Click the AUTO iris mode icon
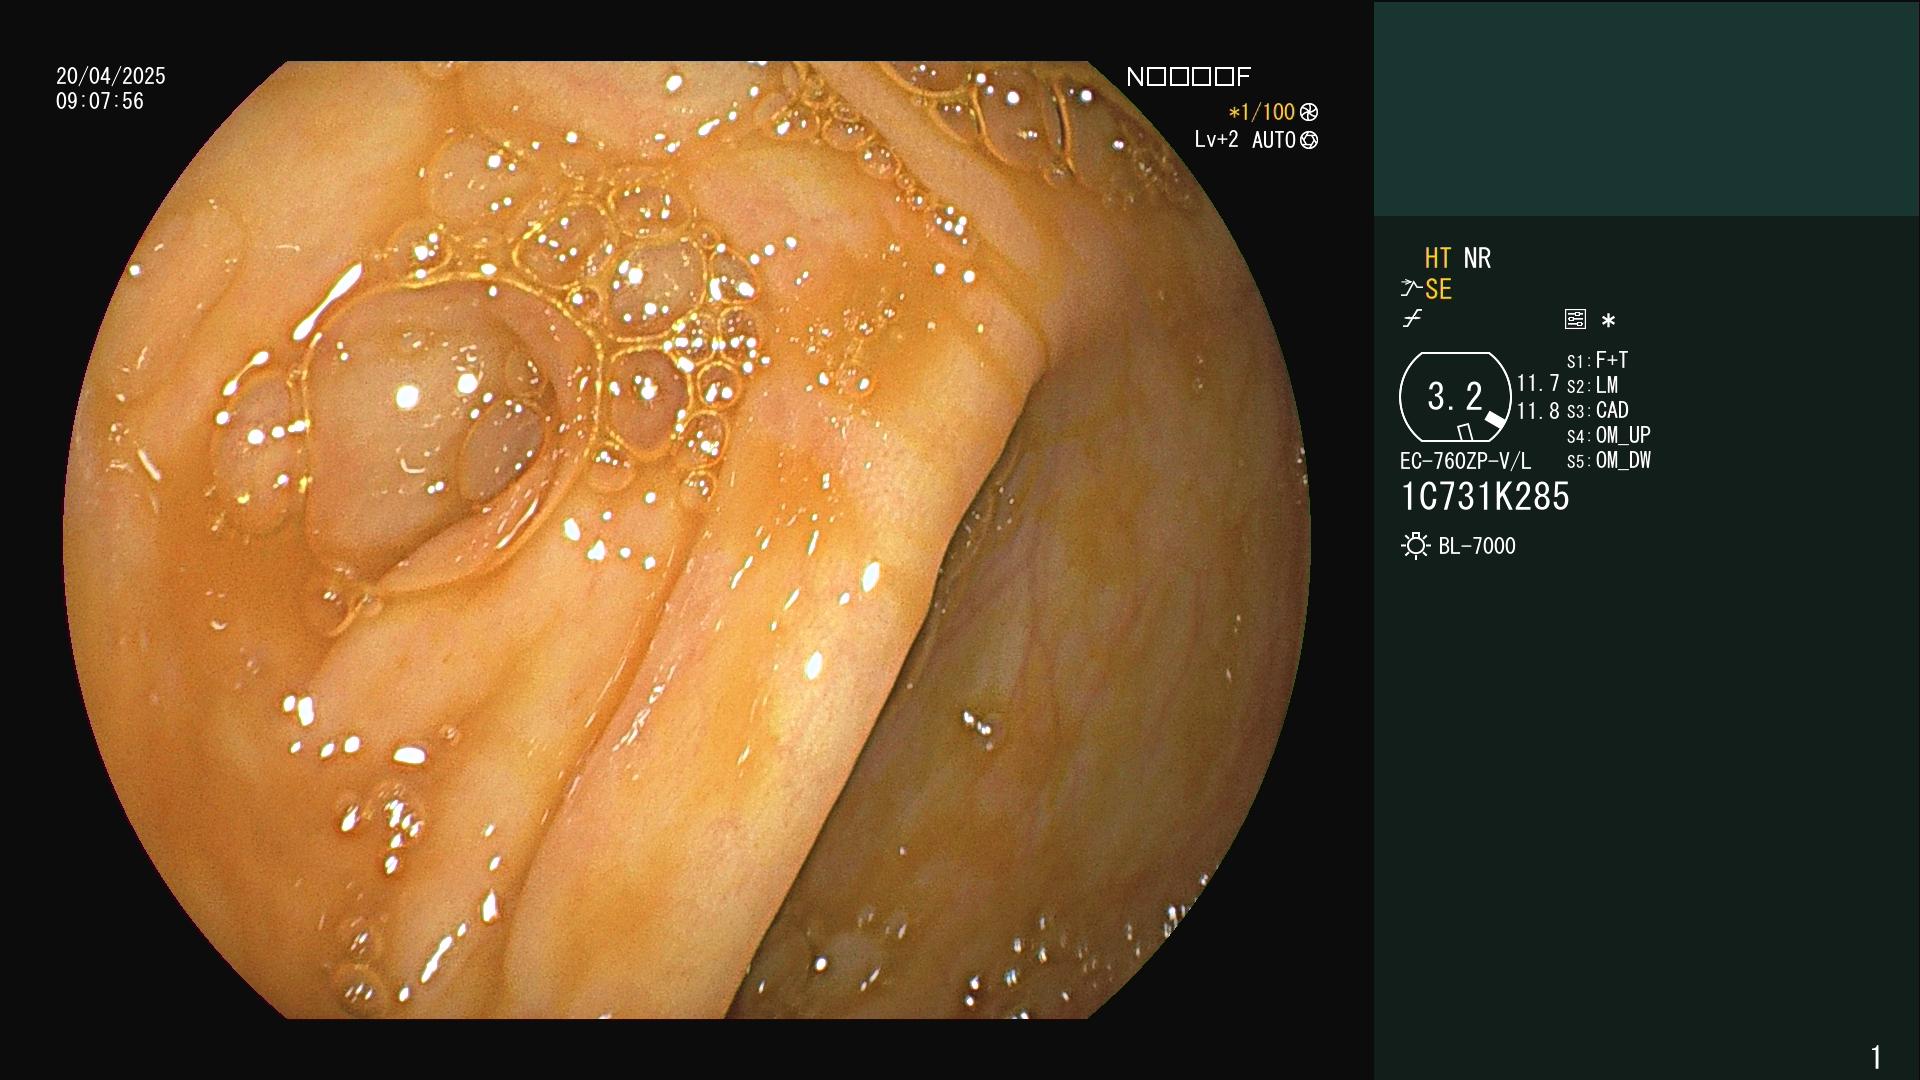This screenshot has height=1080, width=1920. [1309, 140]
